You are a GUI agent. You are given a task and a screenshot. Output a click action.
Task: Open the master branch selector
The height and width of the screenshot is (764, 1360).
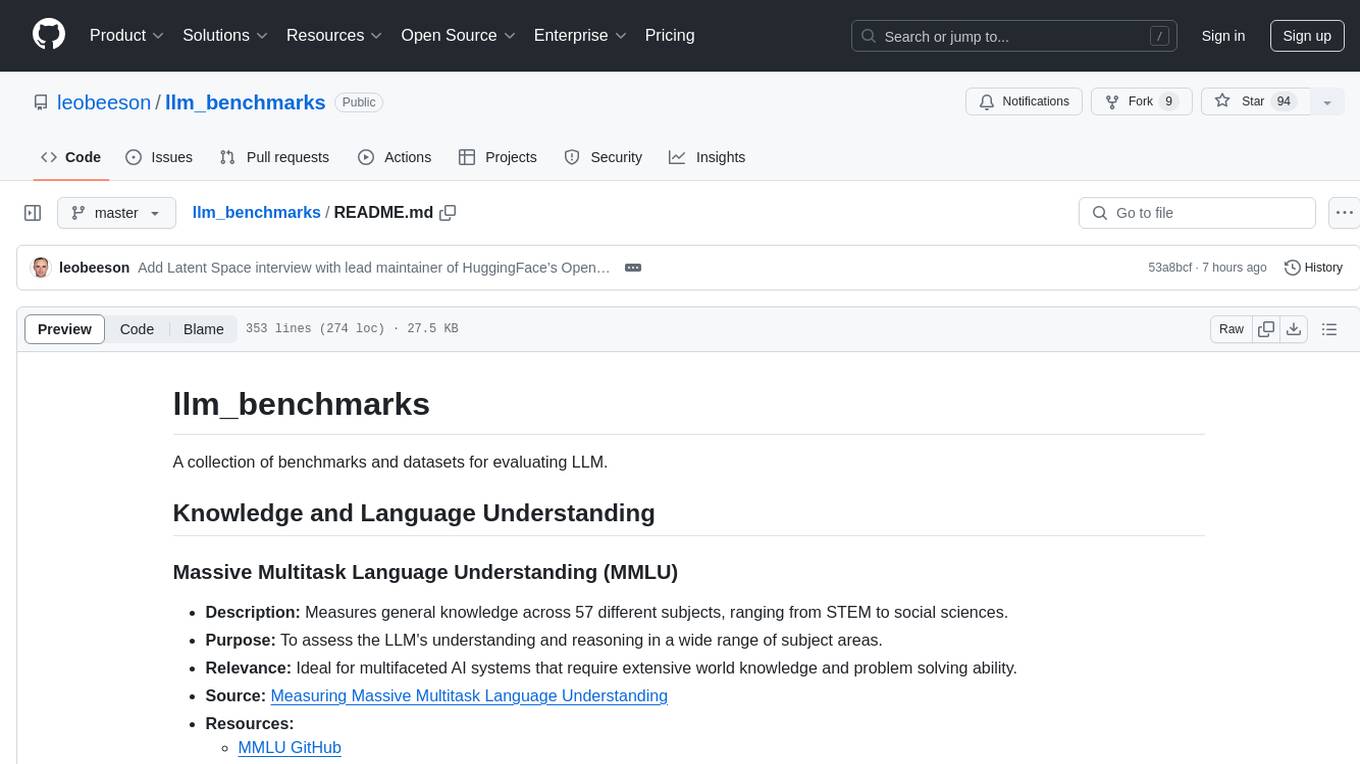click(x=116, y=213)
